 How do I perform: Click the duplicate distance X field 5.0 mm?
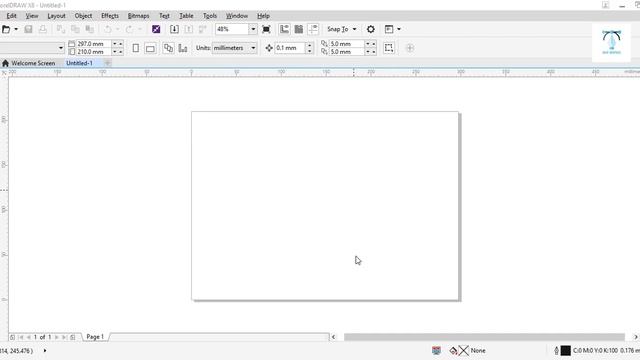tap(347, 44)
